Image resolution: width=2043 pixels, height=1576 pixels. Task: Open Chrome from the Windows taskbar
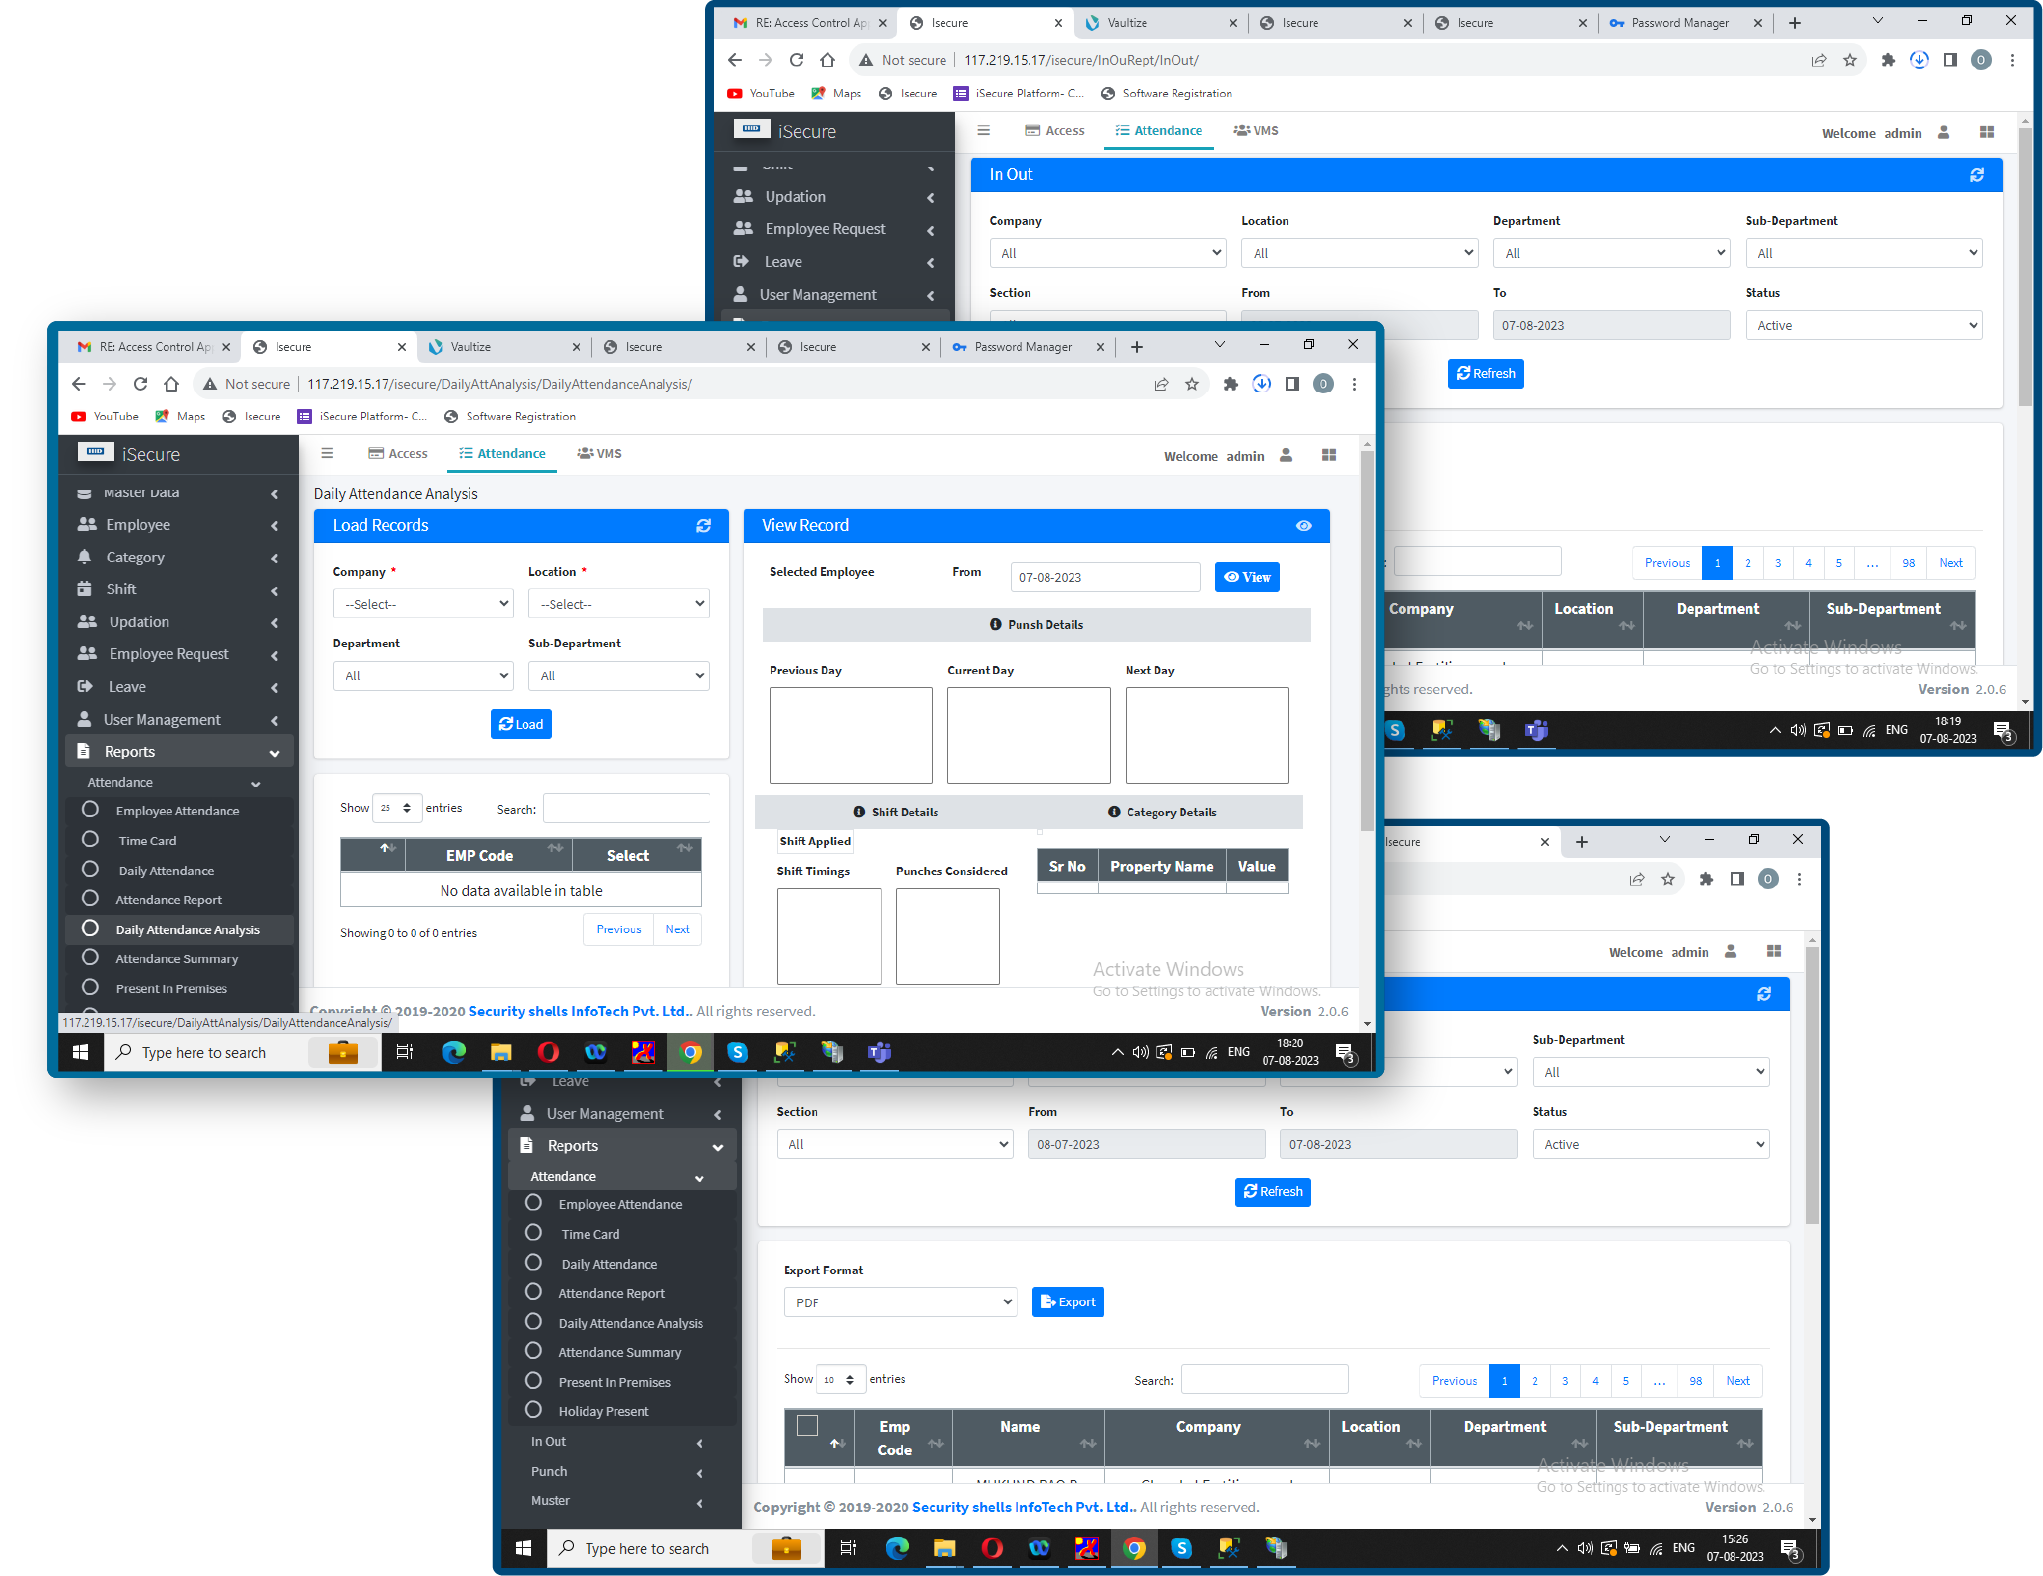[x=690, y=1052]
